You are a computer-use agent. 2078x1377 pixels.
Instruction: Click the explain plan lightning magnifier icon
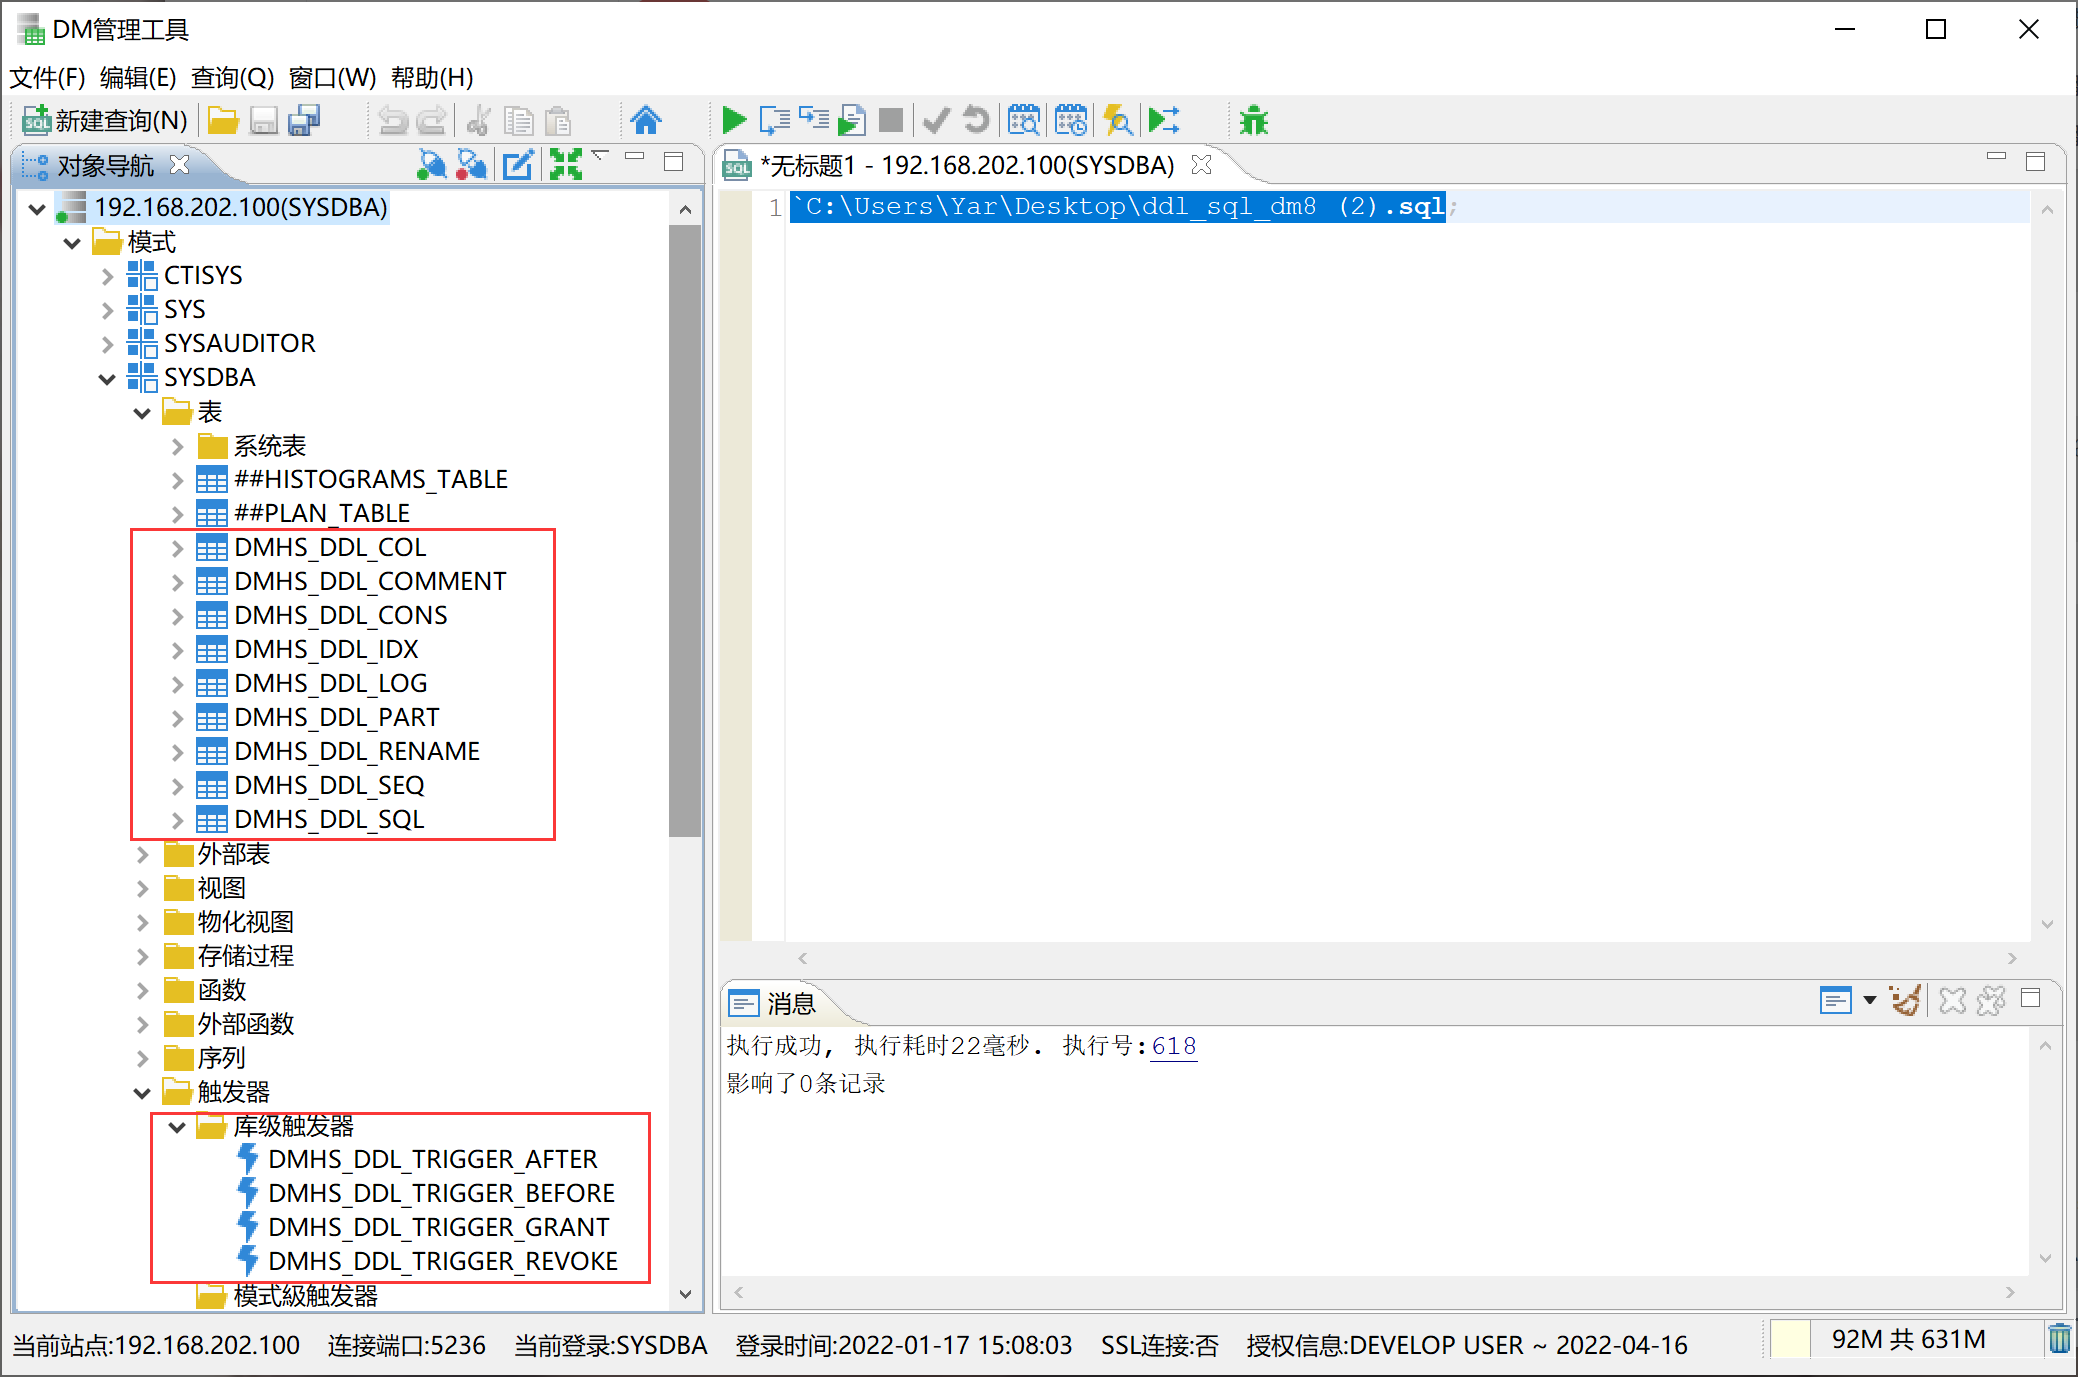(1117, 121)
